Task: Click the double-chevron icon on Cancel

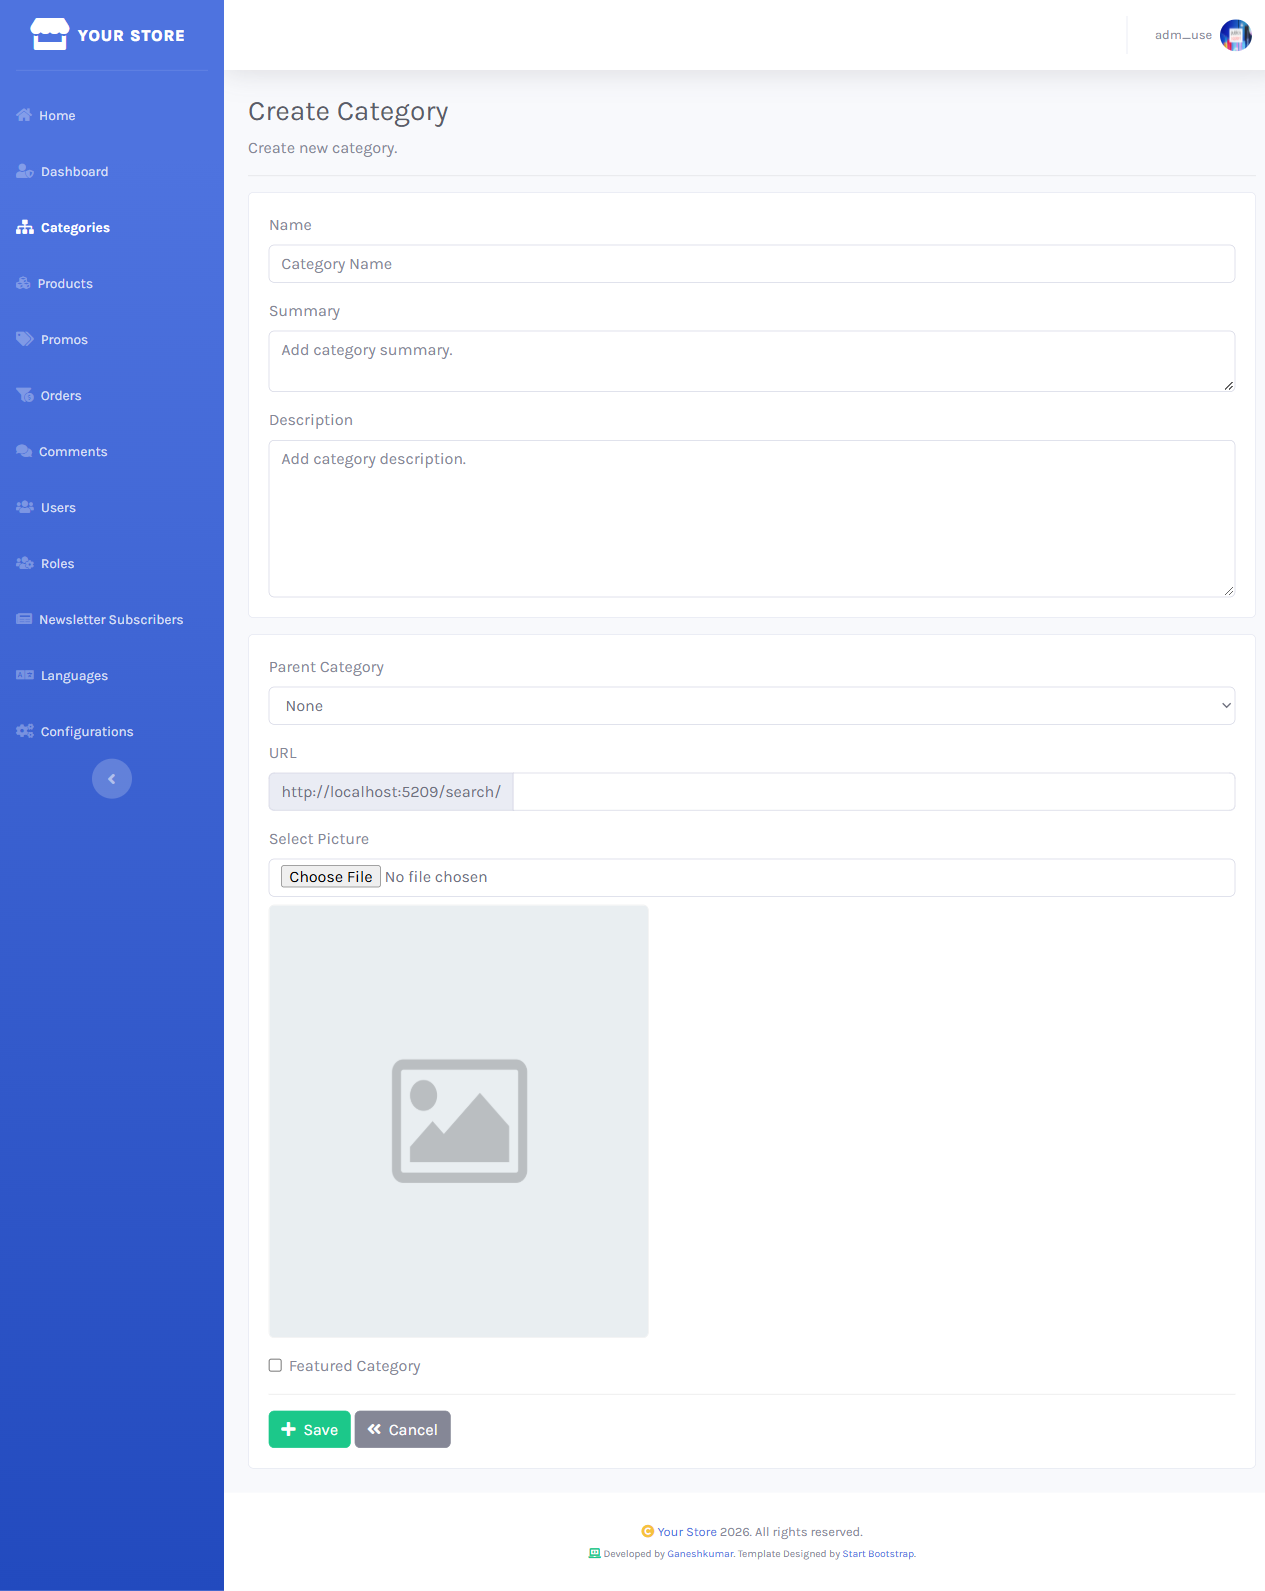Action: click(x=374, y=1429)
